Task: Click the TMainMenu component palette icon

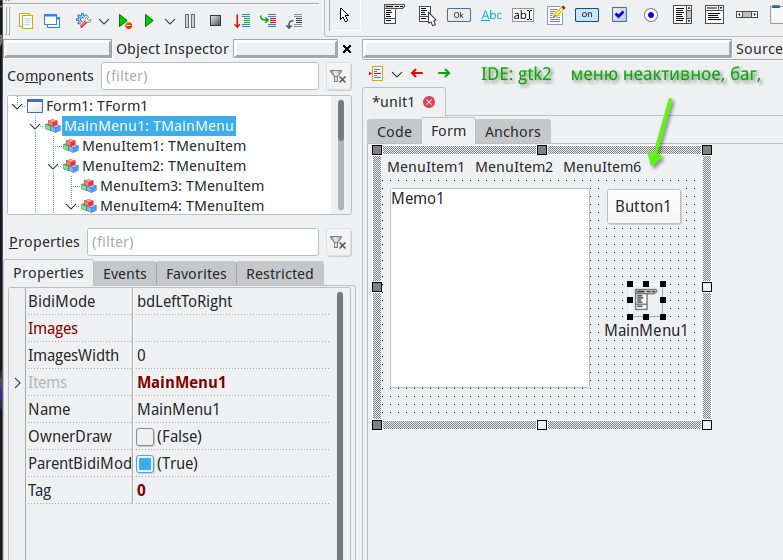Action: click(395, 14)
